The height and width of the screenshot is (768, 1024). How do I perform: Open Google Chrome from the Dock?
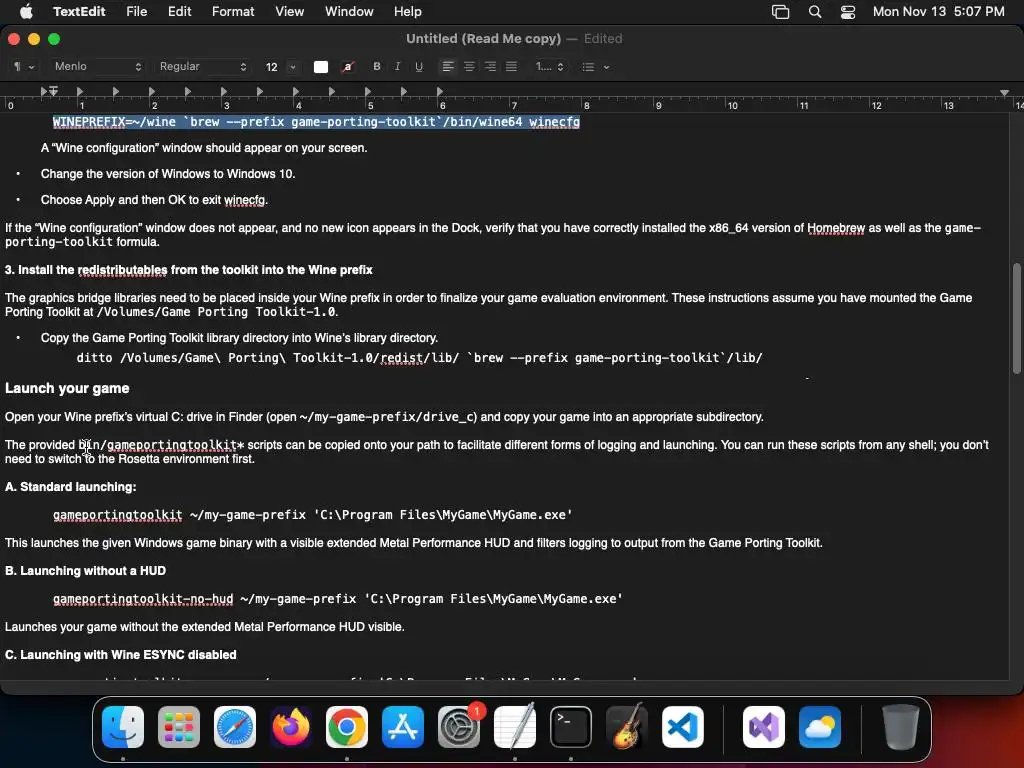tap(347, 727)
